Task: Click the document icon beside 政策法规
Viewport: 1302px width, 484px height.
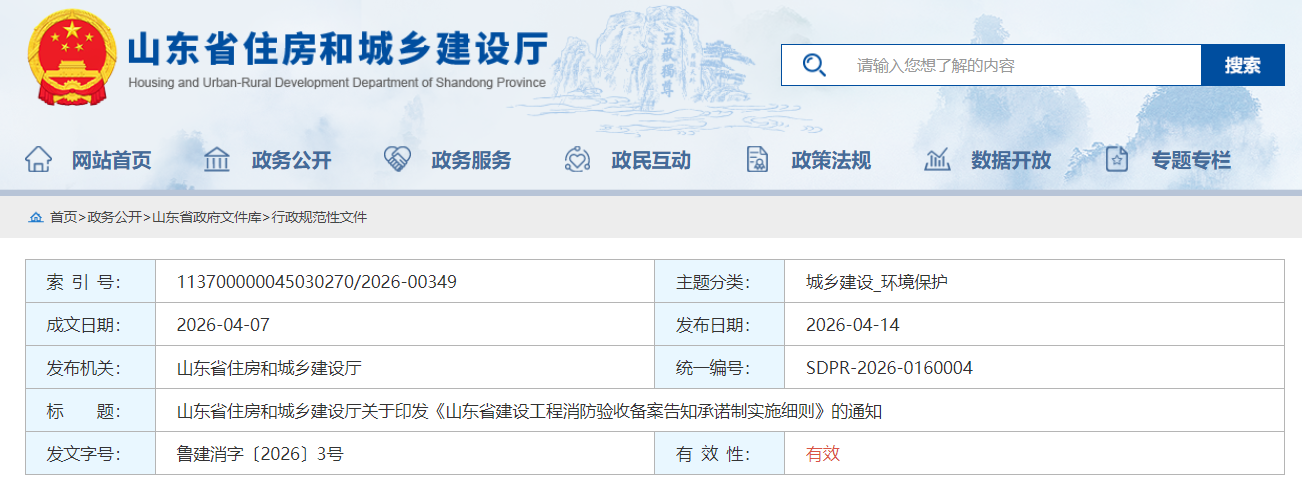Action: pyautogui.click(x=757, y=159)
